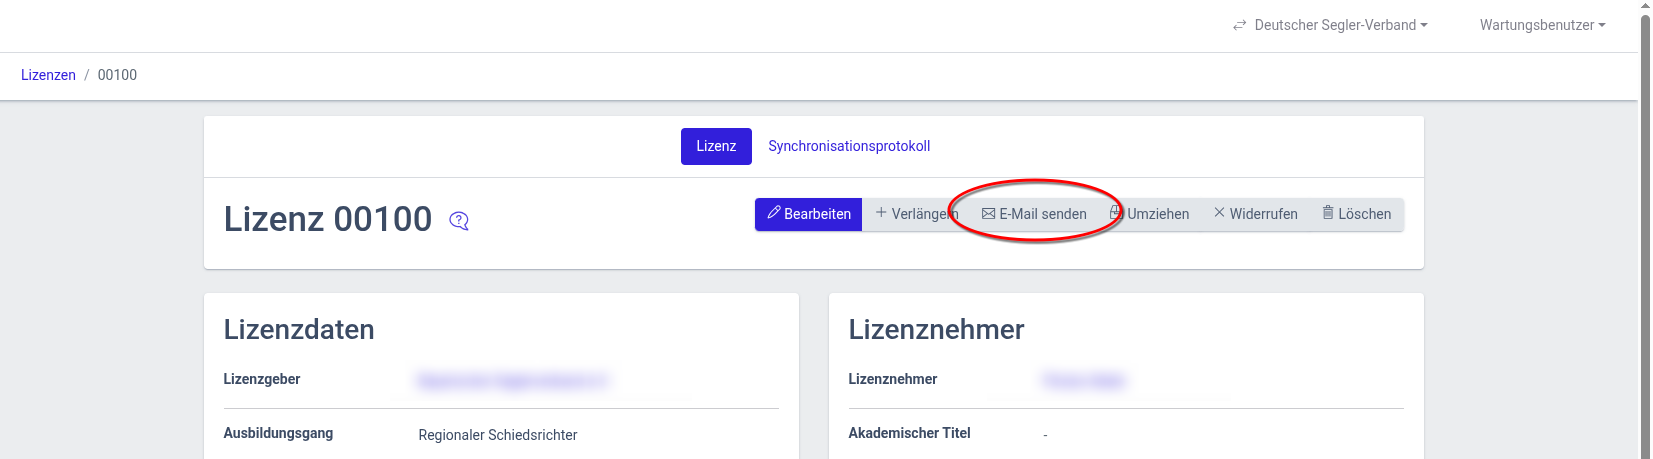This screenshot has height=459, width=1653.
Task: Click the Lizenz 00100 page heading
Action: click(x=328, y=219)
